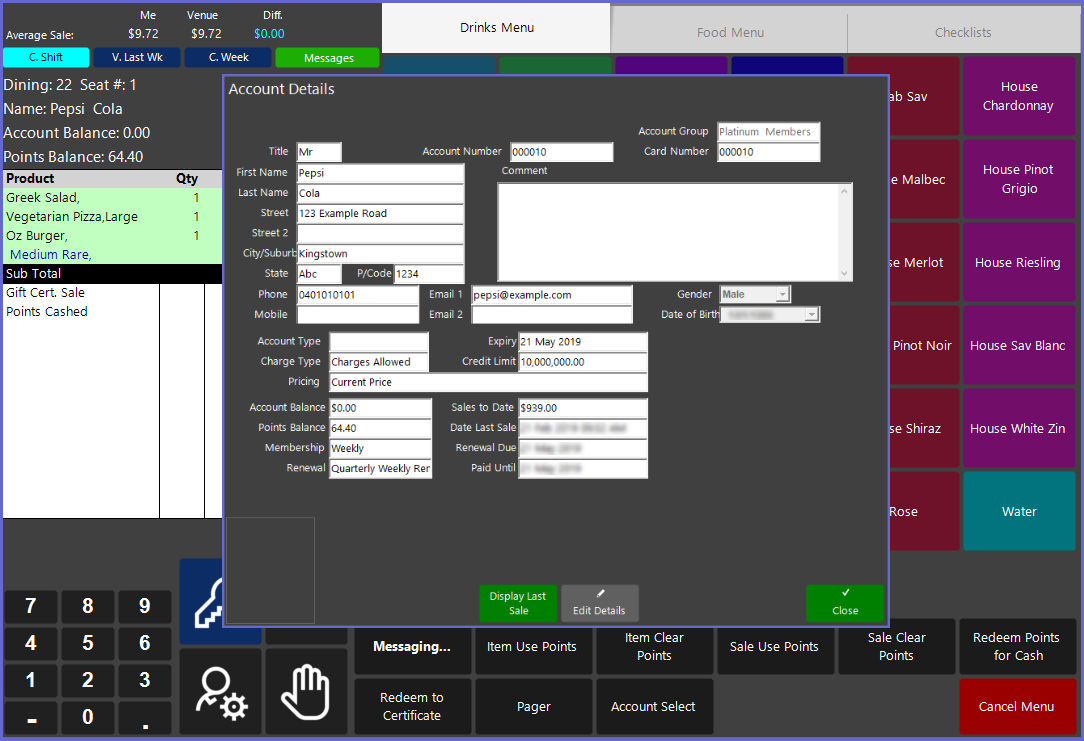Viewport: 1084px width, 741px height.
Task: Open the user settings gear icon
Action: point(220,692)
